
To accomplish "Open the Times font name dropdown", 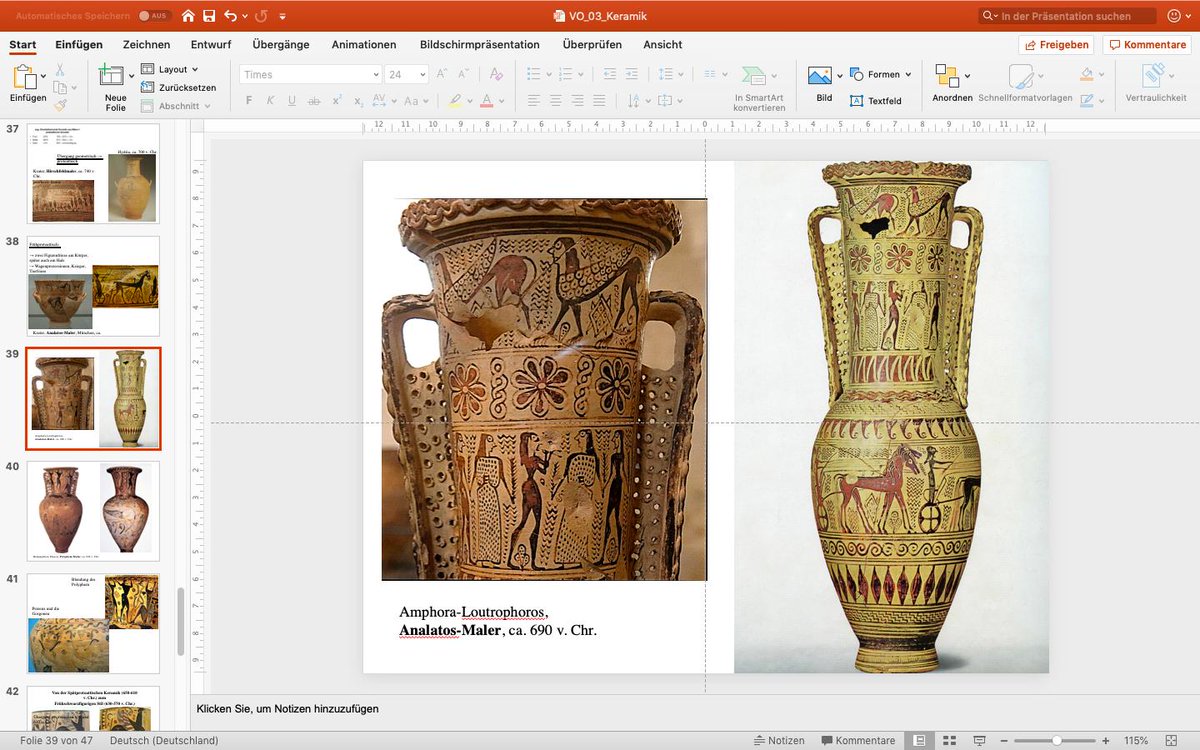I will pos(376,75).
